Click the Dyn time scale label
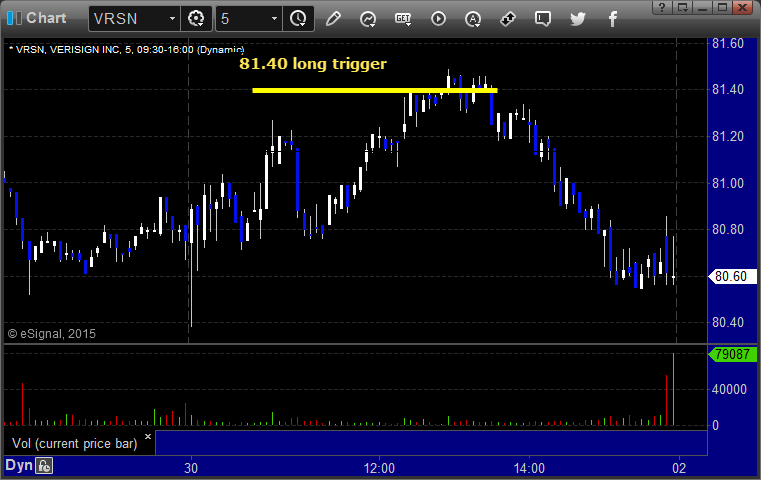 click(19, 465)
